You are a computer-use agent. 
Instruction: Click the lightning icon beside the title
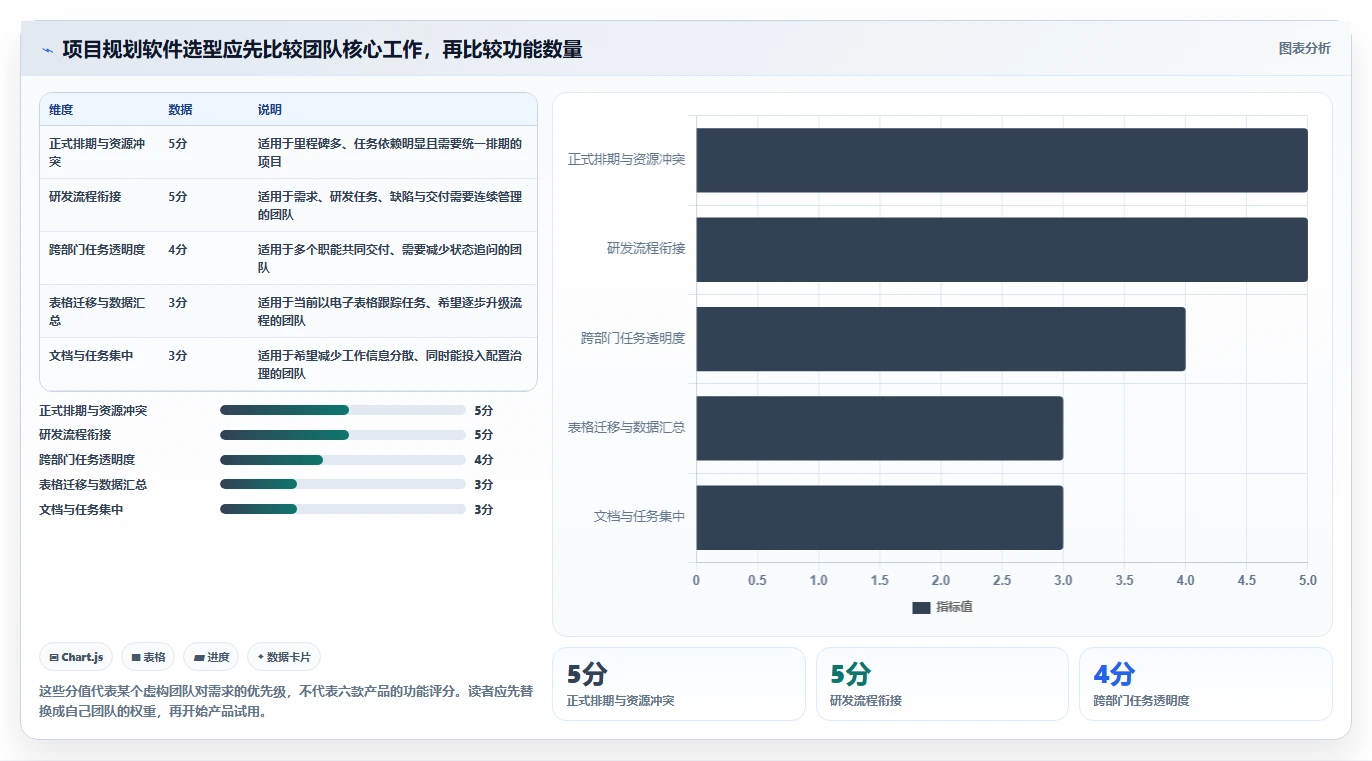[47, 49]
